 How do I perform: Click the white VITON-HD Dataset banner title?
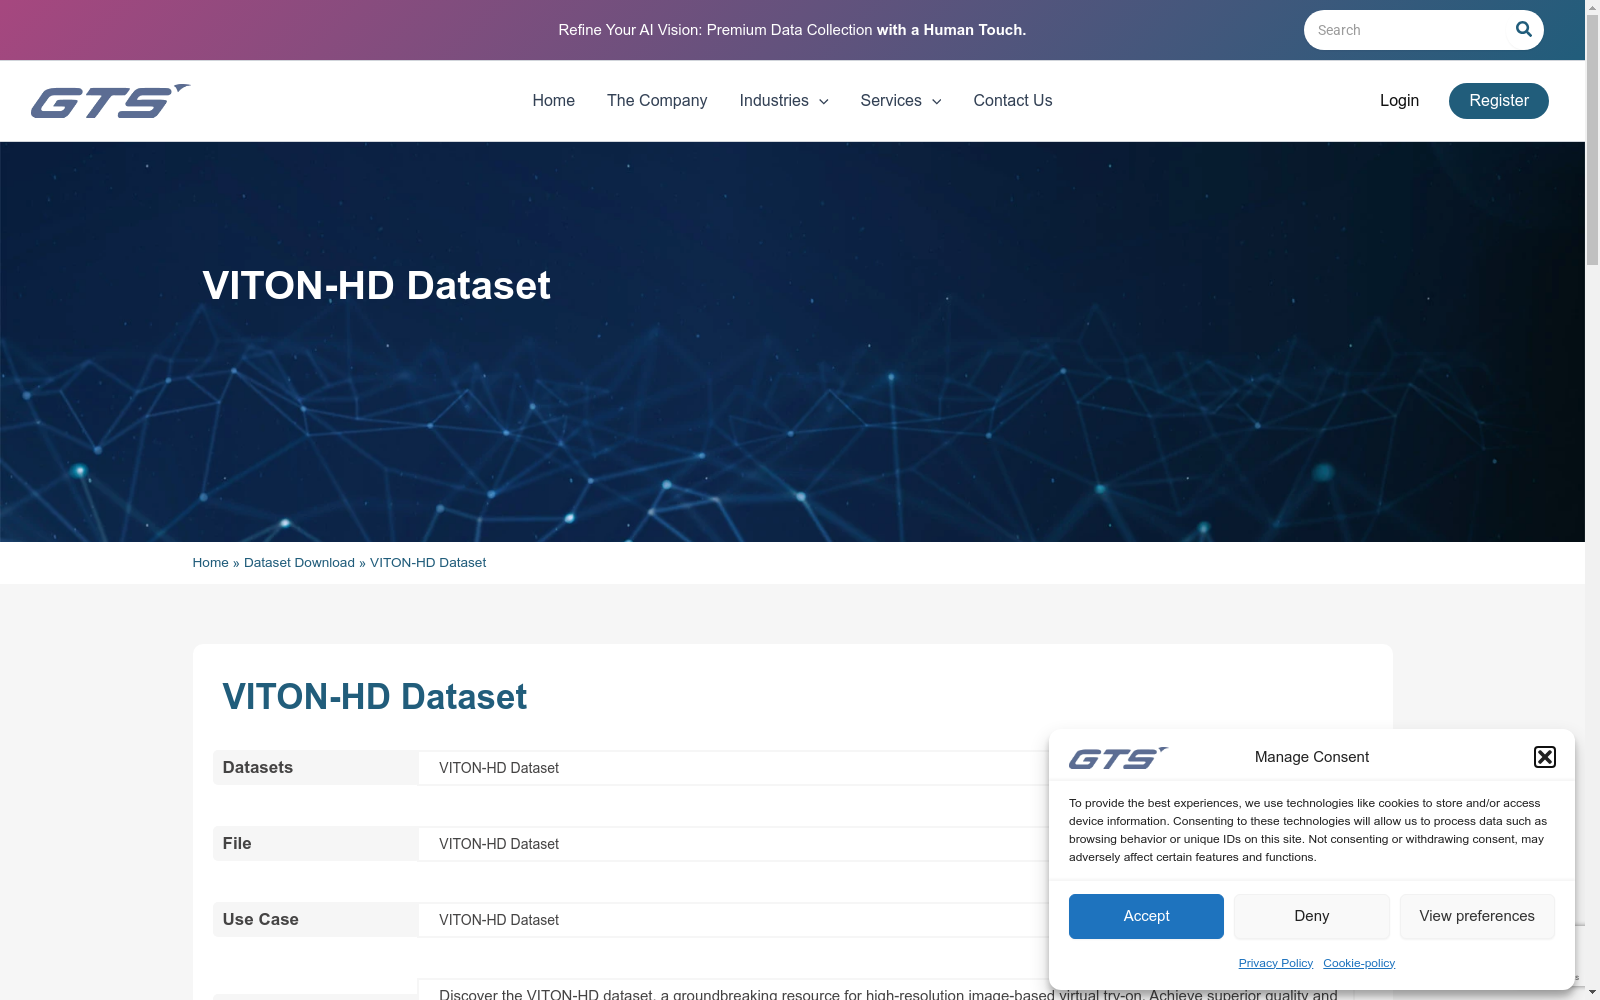[376, 286]
